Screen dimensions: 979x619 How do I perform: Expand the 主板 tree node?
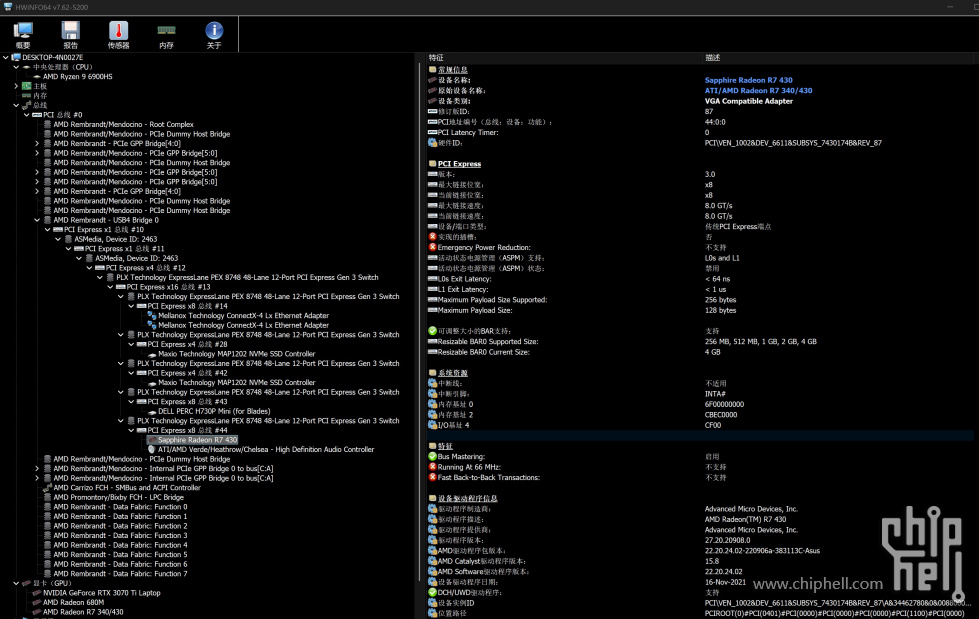(16, 86)
